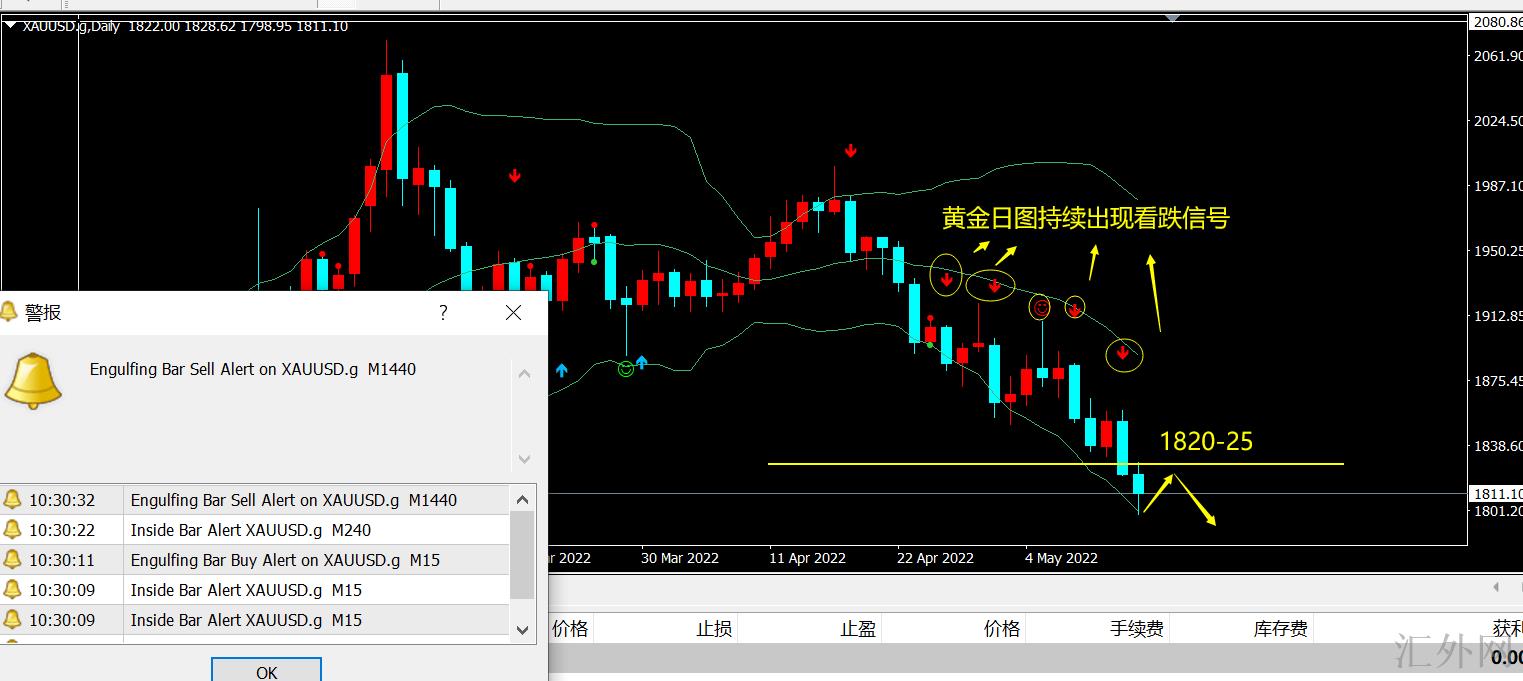Click the bell icon on the 10:30:32 row
The image size is (1523, 681).
pos(12,500)
